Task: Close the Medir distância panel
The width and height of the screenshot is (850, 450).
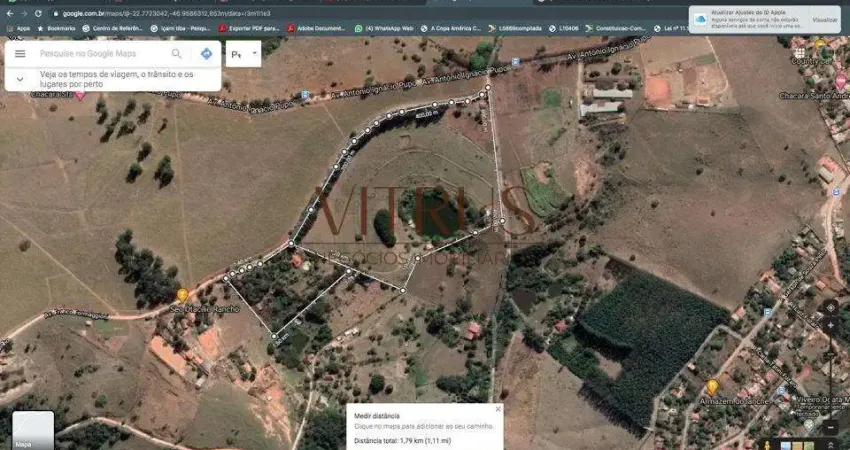Action: [498, 409]
